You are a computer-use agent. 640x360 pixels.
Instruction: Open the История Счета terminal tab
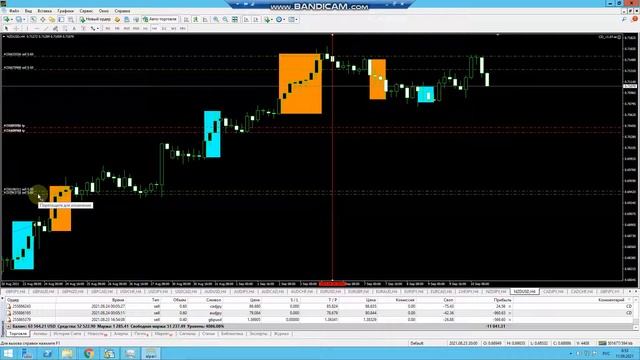(67, 334)
